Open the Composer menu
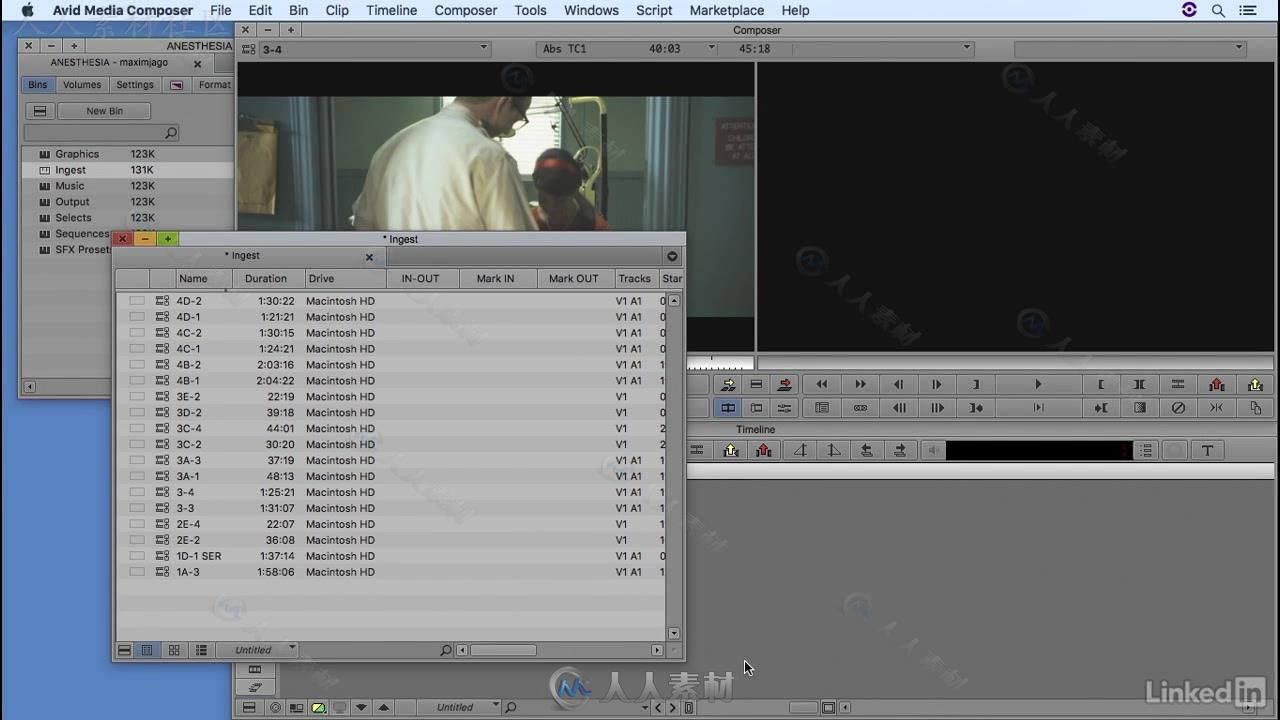 point(465,10)
